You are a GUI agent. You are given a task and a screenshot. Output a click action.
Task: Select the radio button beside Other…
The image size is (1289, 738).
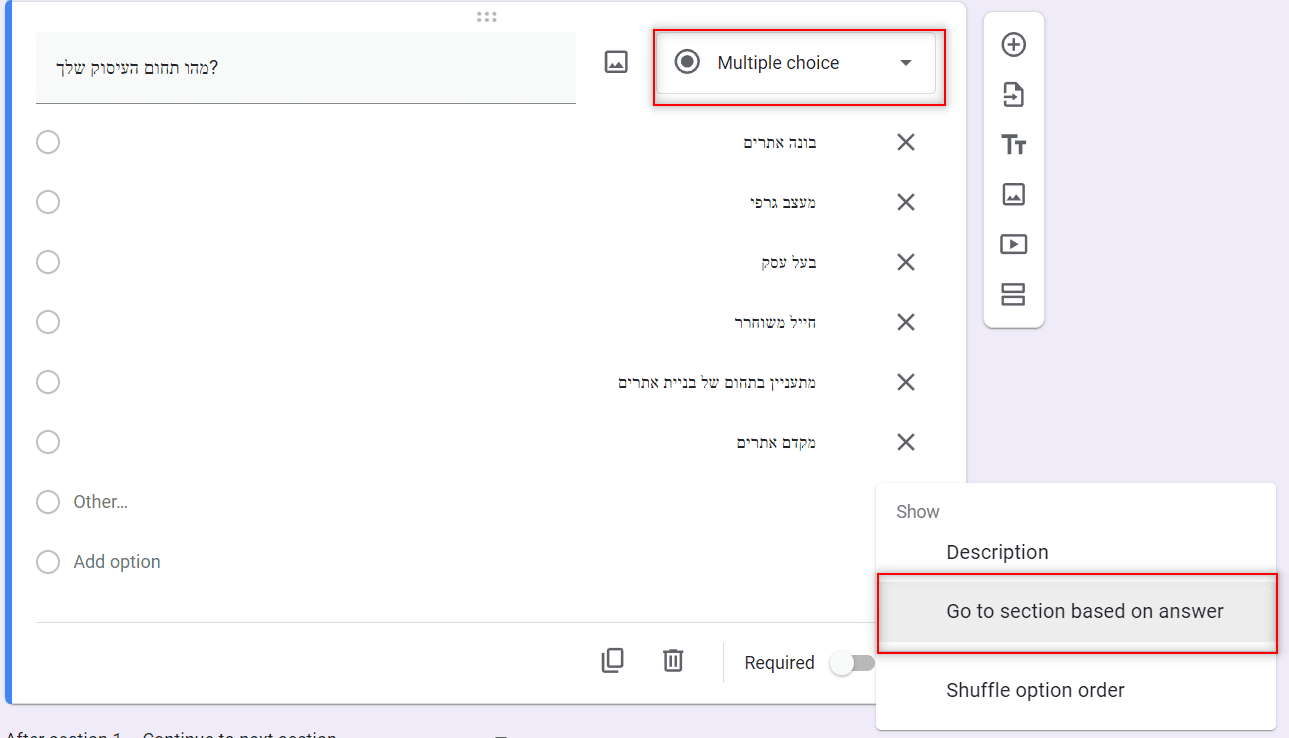click(x=48, y=502)
